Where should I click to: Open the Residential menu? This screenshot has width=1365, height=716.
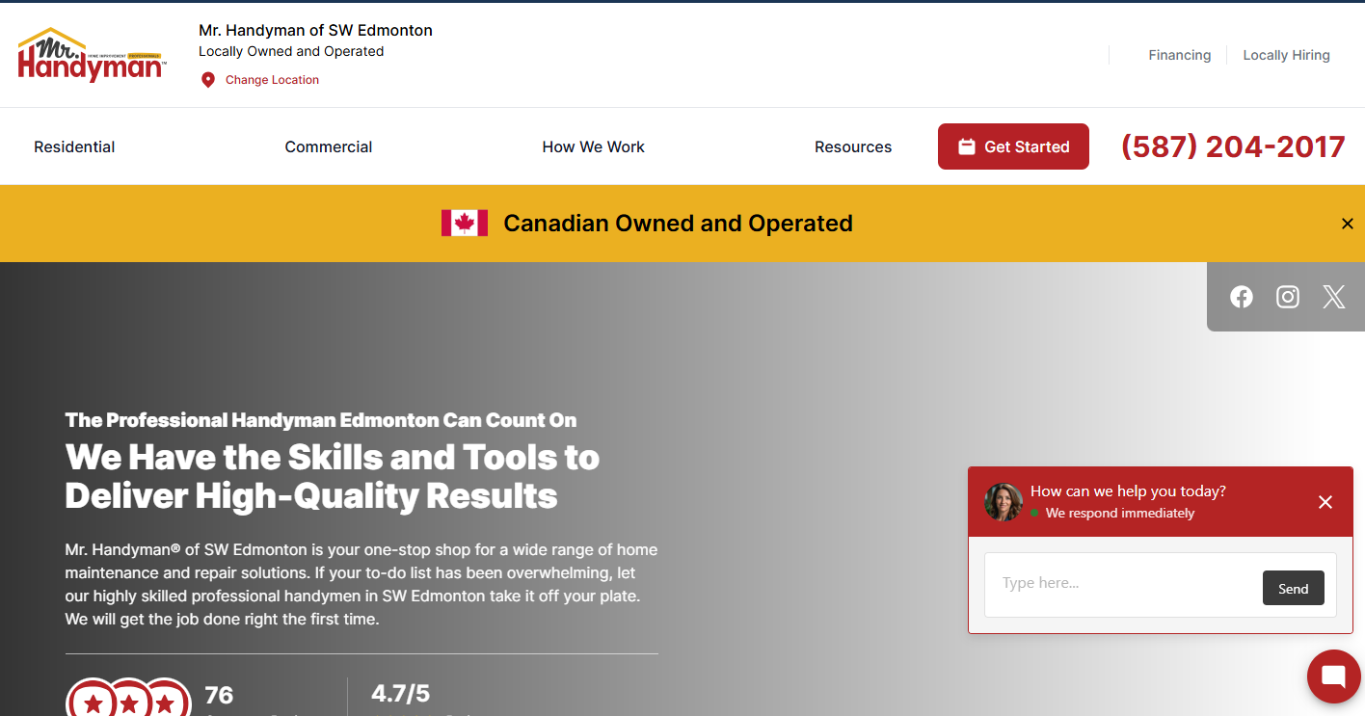[x=74, y=147]
